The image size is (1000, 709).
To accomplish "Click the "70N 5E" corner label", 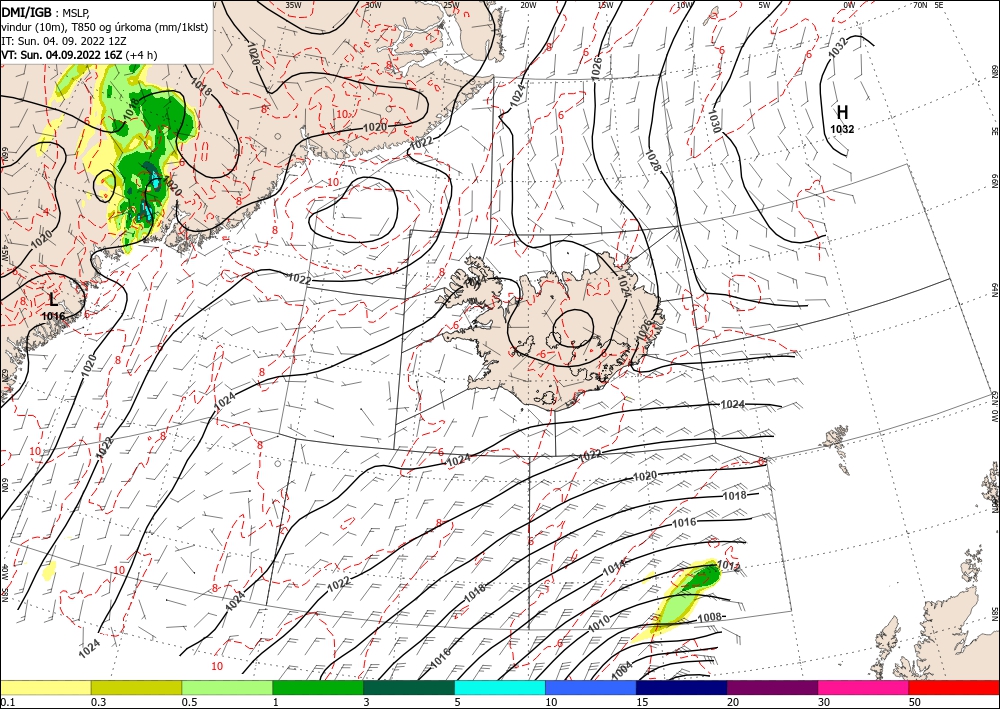I will click(x=928, y=5).
